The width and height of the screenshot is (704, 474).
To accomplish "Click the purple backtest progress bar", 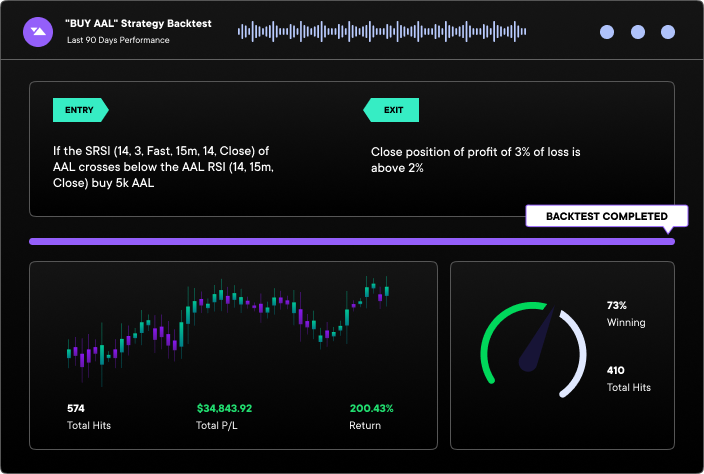I will pos(350,241).
